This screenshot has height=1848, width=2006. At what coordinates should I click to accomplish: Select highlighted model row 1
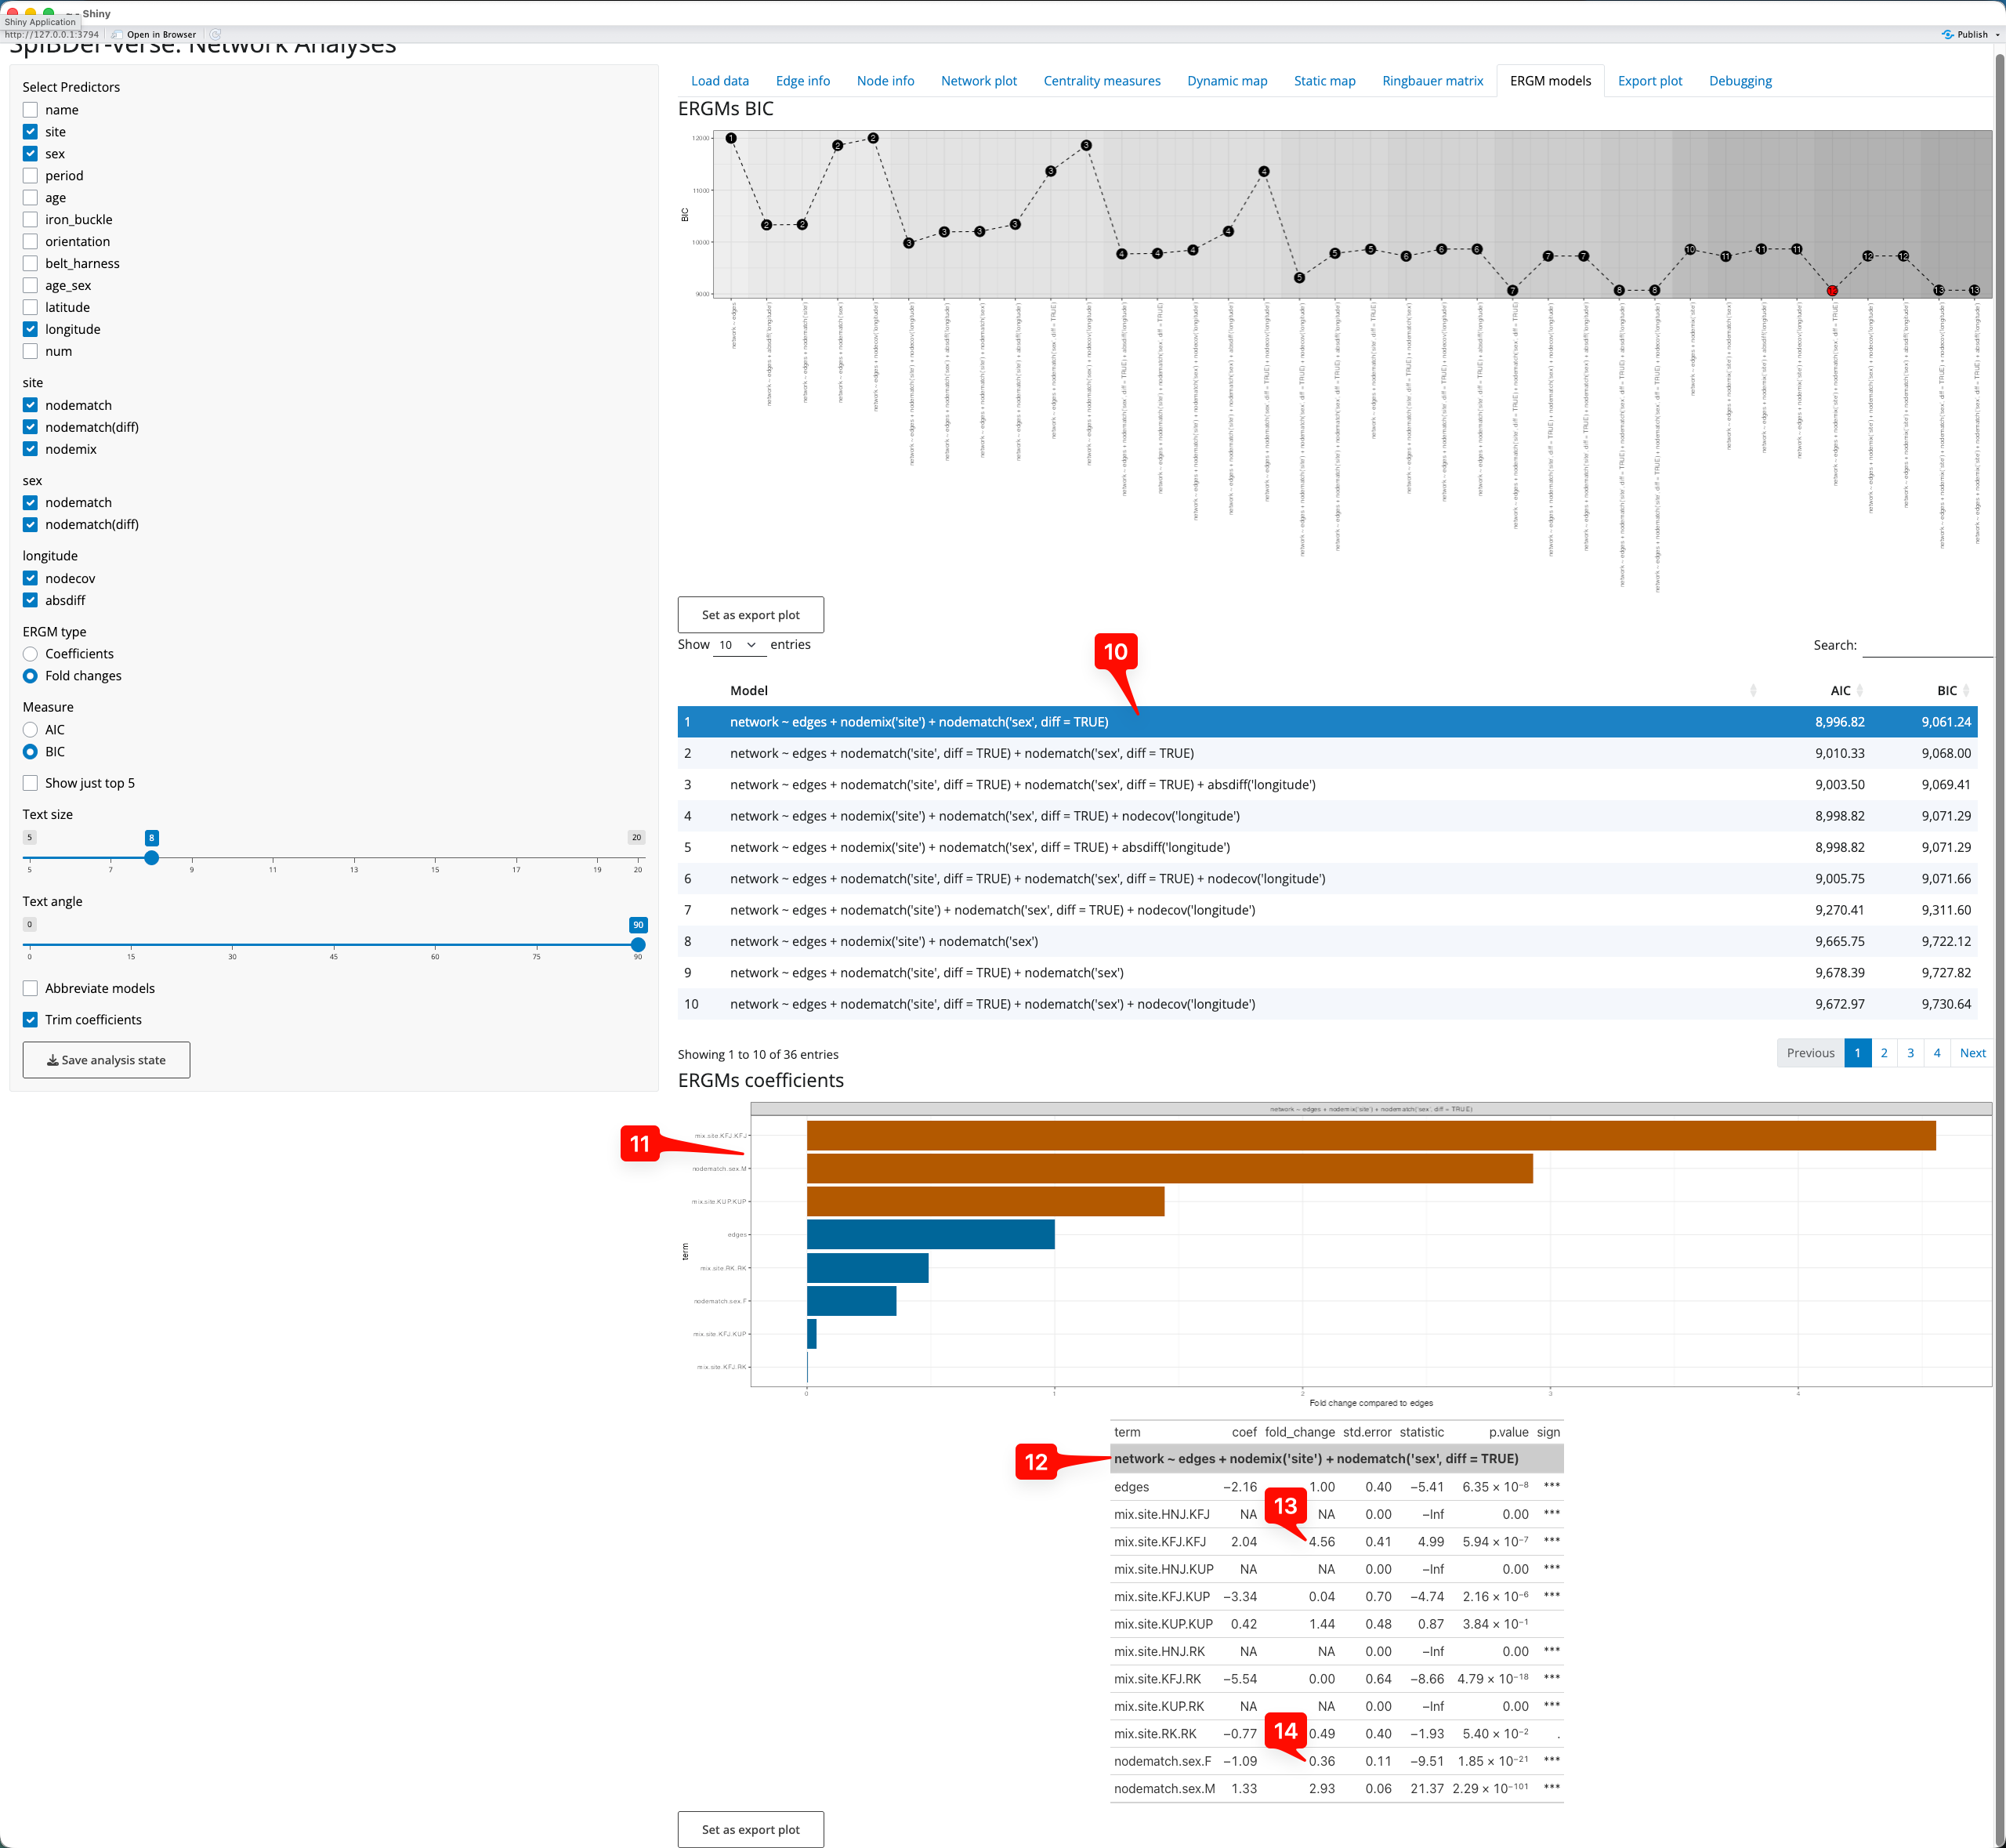coord(1327,722)
